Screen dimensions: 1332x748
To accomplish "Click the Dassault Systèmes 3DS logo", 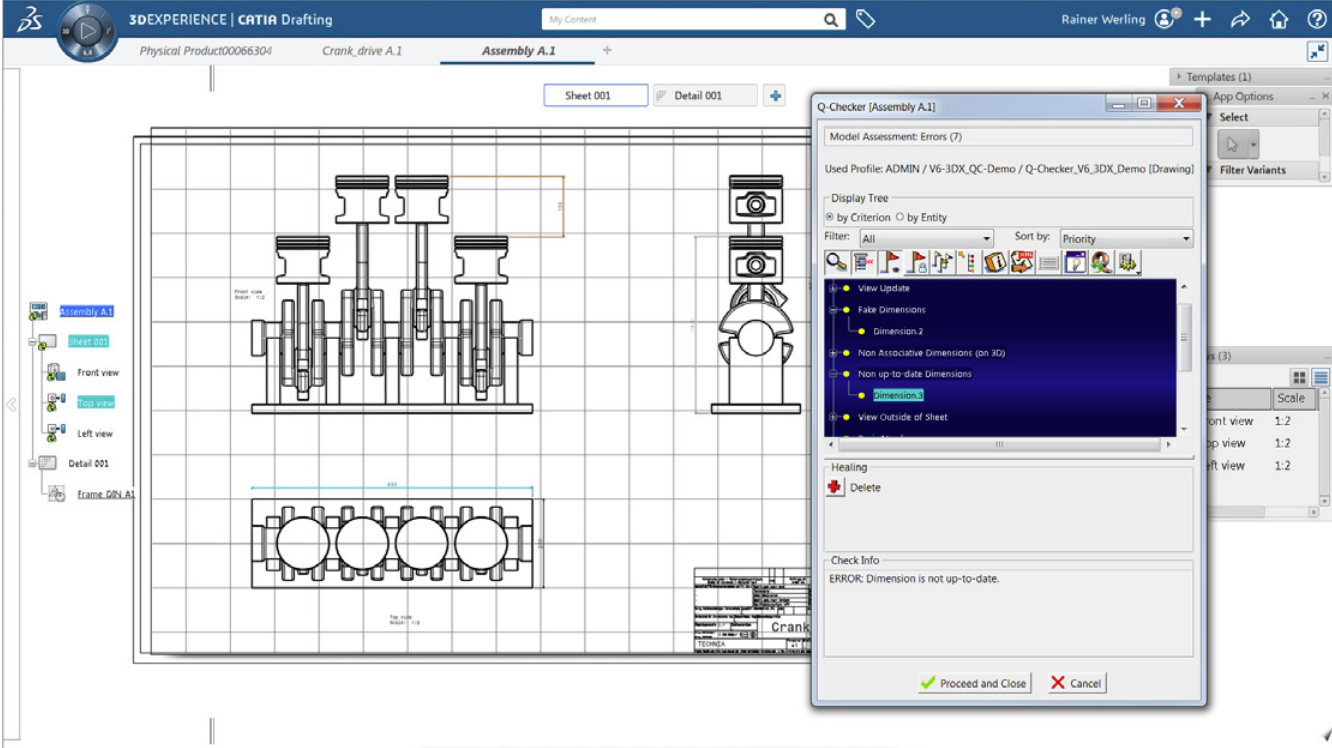I will (x=28, y=19).
